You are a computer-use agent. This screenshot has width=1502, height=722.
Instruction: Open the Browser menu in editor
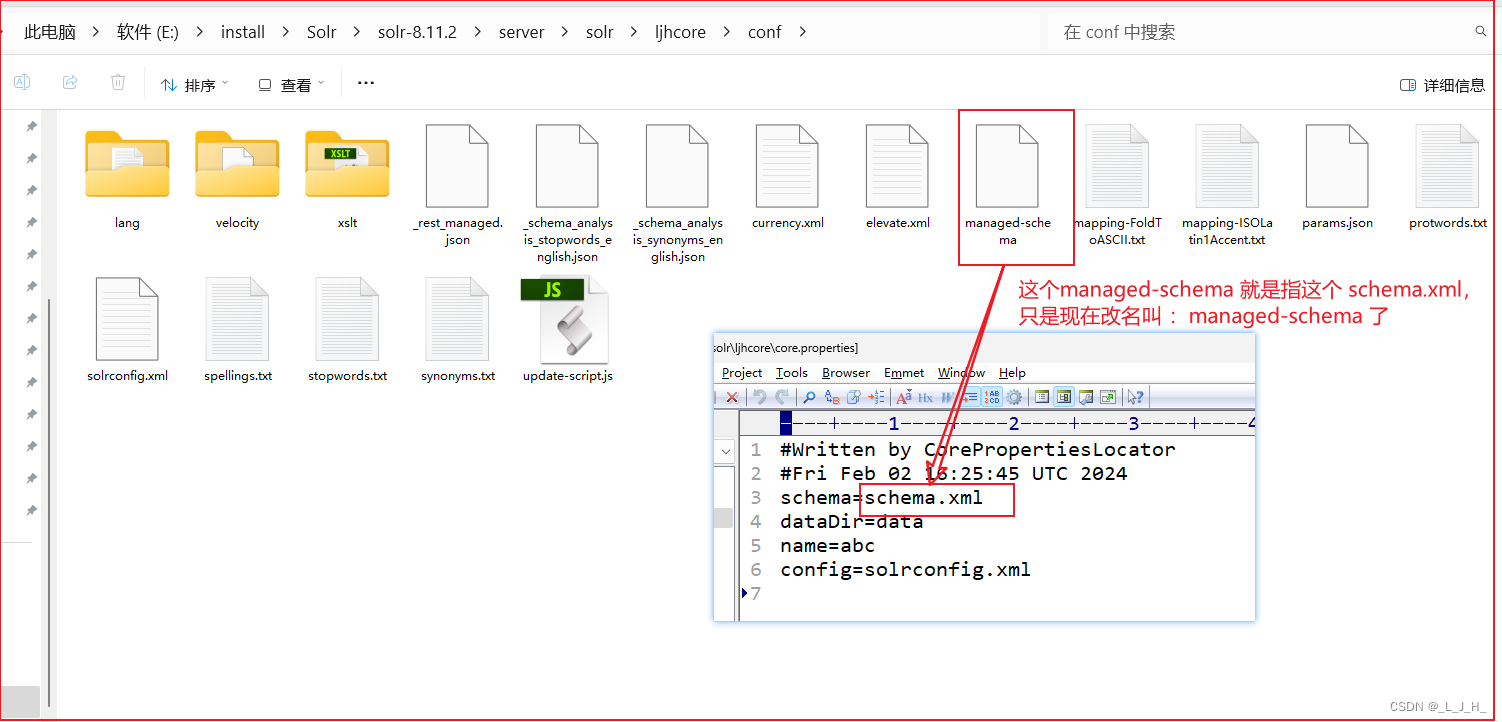(846, 373)
